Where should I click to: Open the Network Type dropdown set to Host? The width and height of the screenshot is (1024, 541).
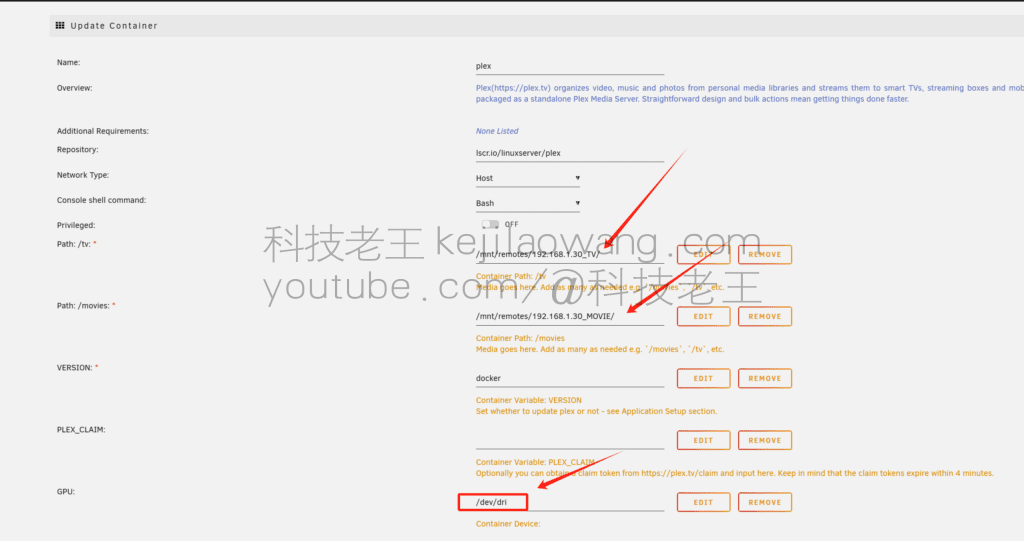click(x=528, y=178)
